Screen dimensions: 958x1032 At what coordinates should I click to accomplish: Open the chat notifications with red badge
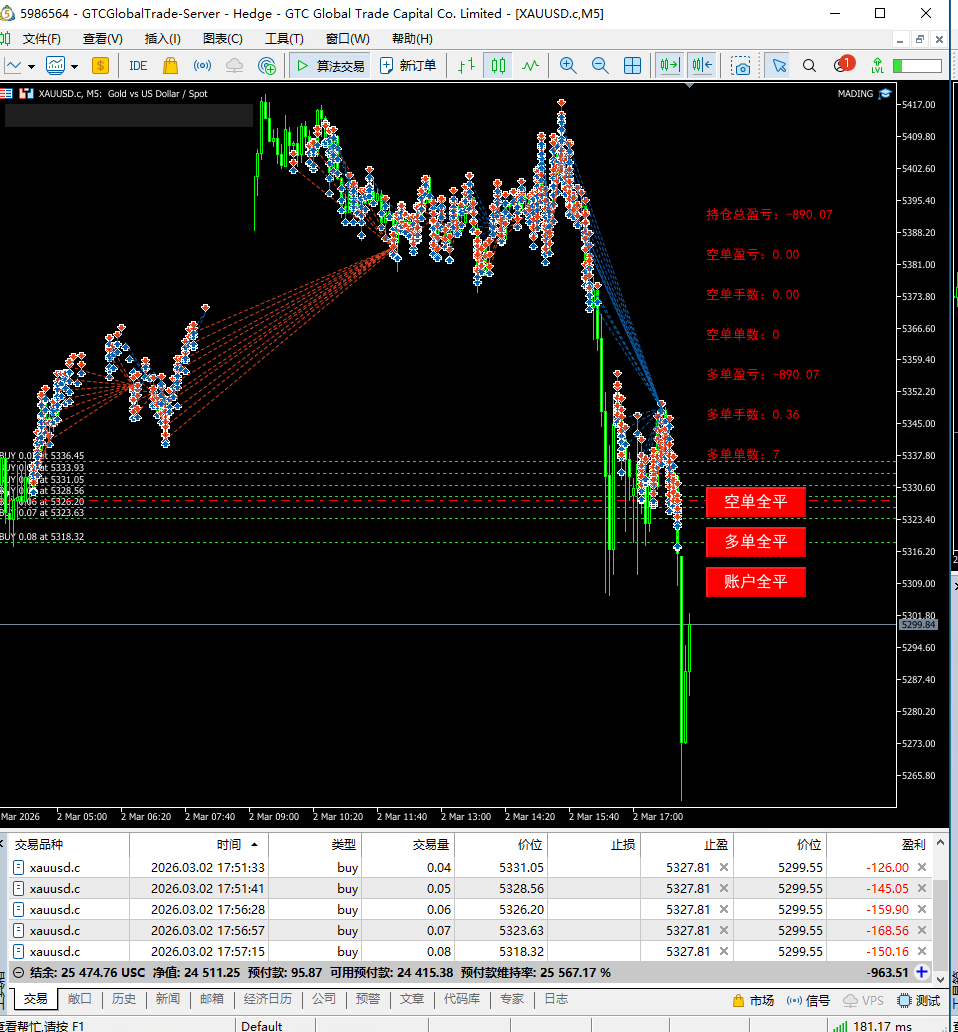[x=842, y=64]
